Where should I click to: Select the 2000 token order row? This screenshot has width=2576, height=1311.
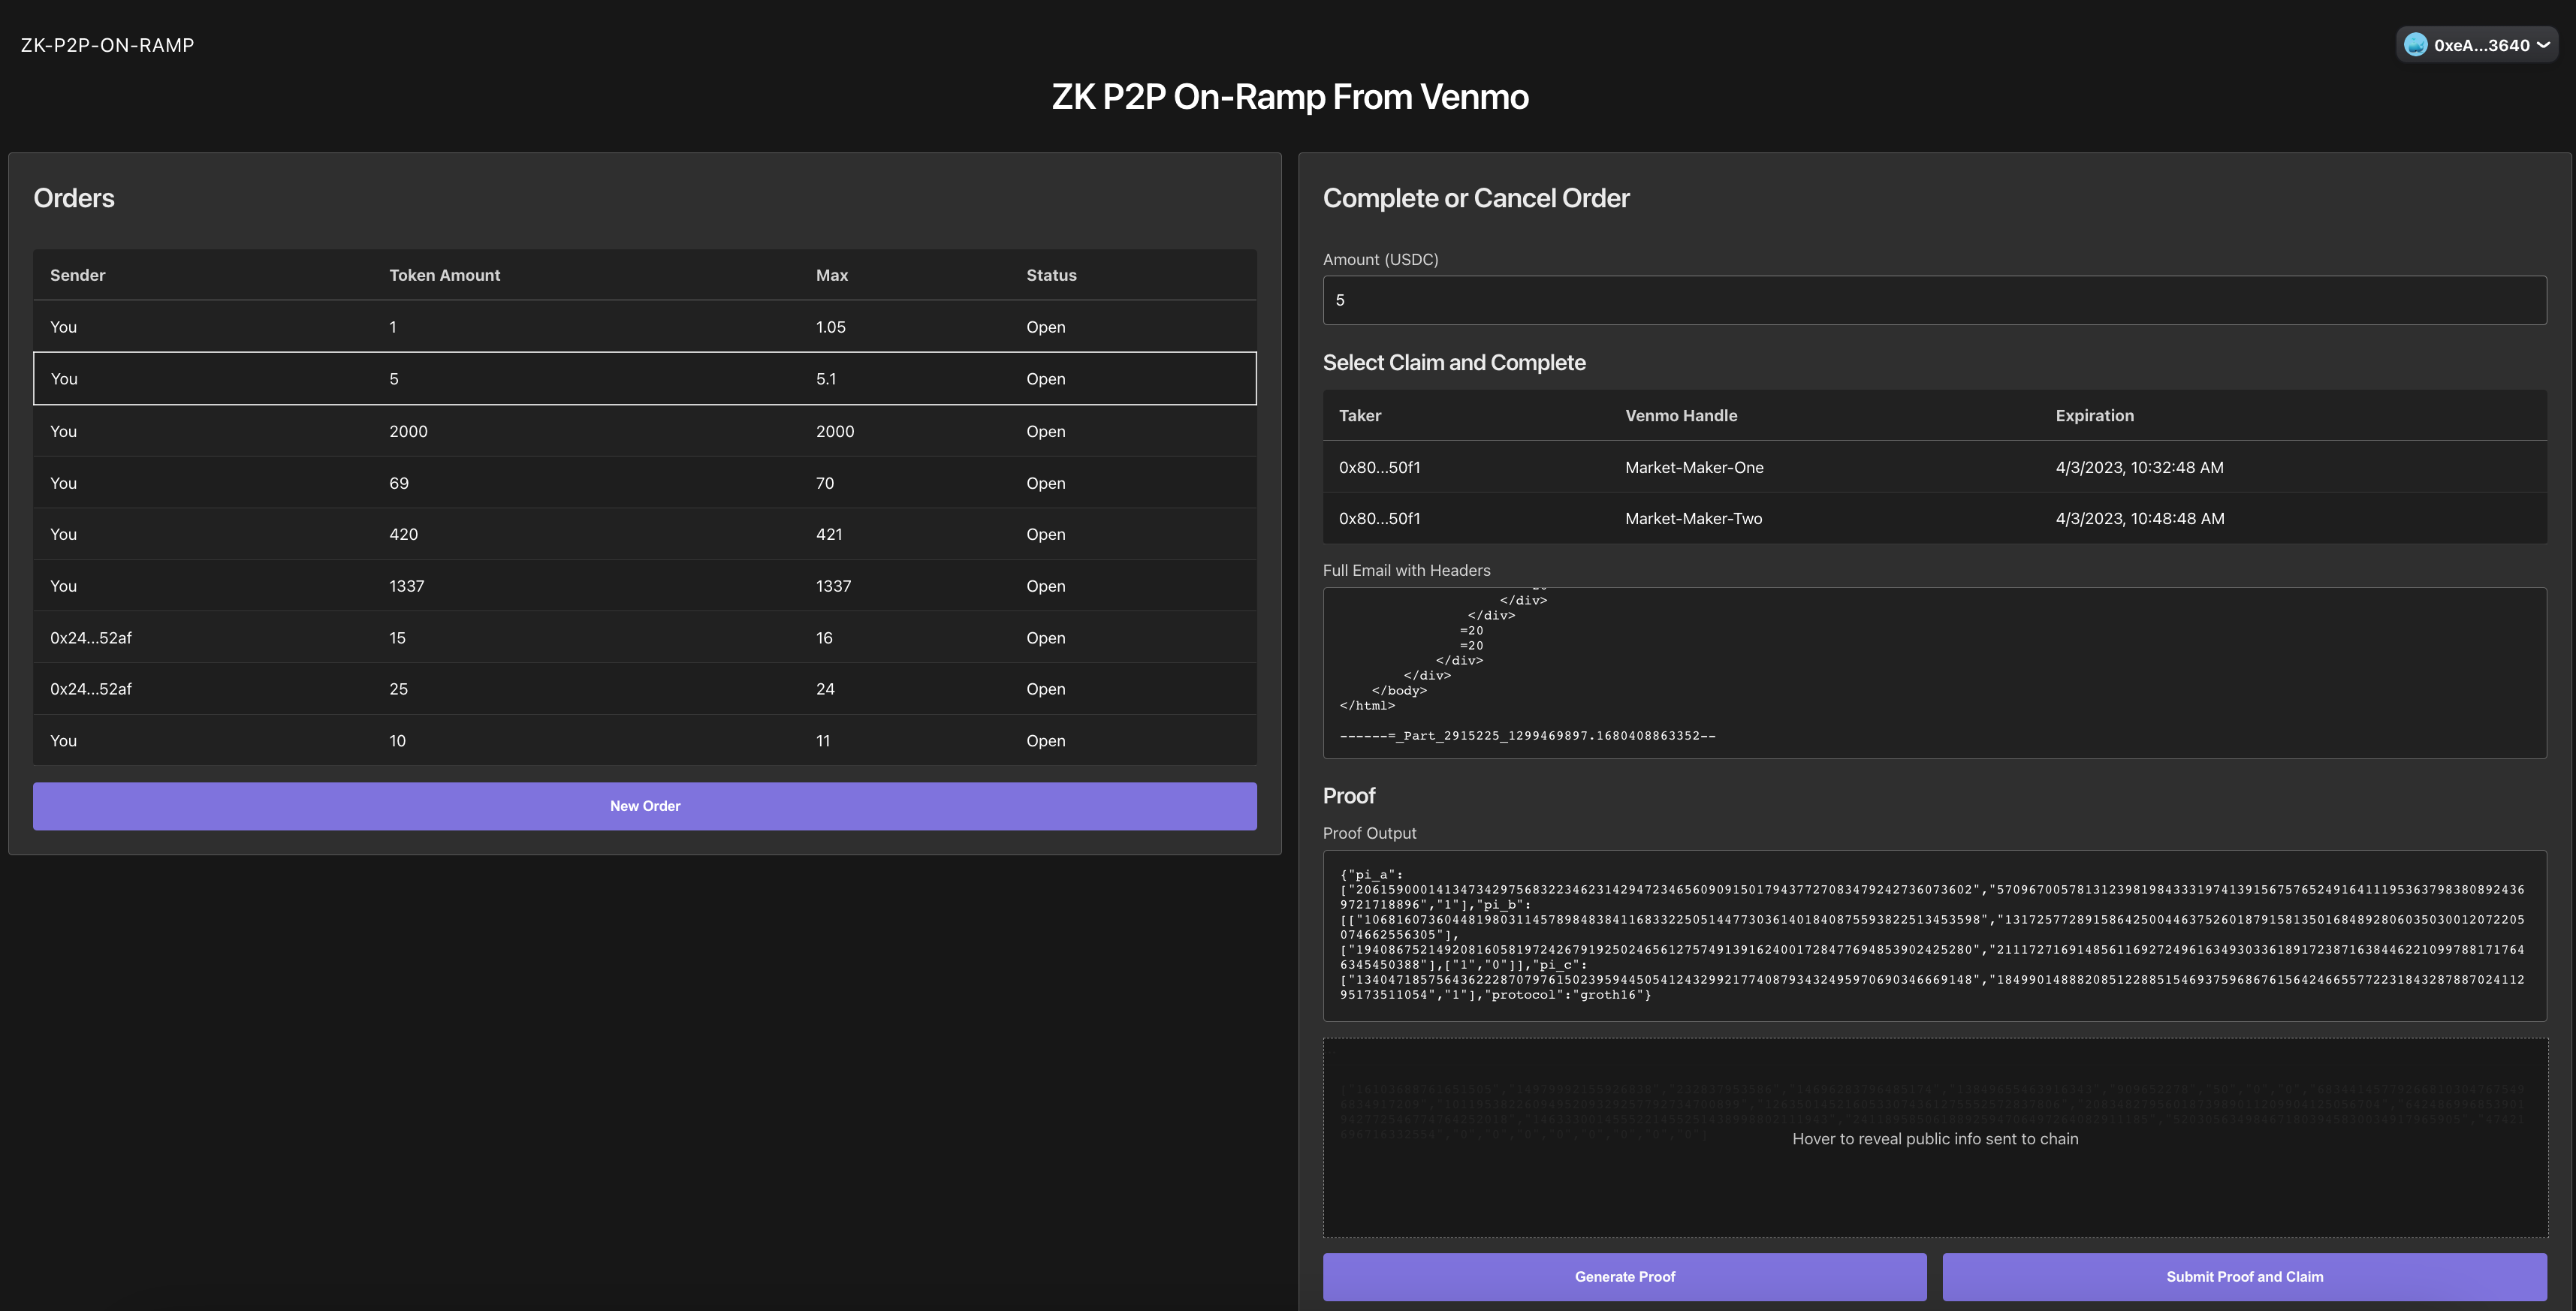(645, 431)
